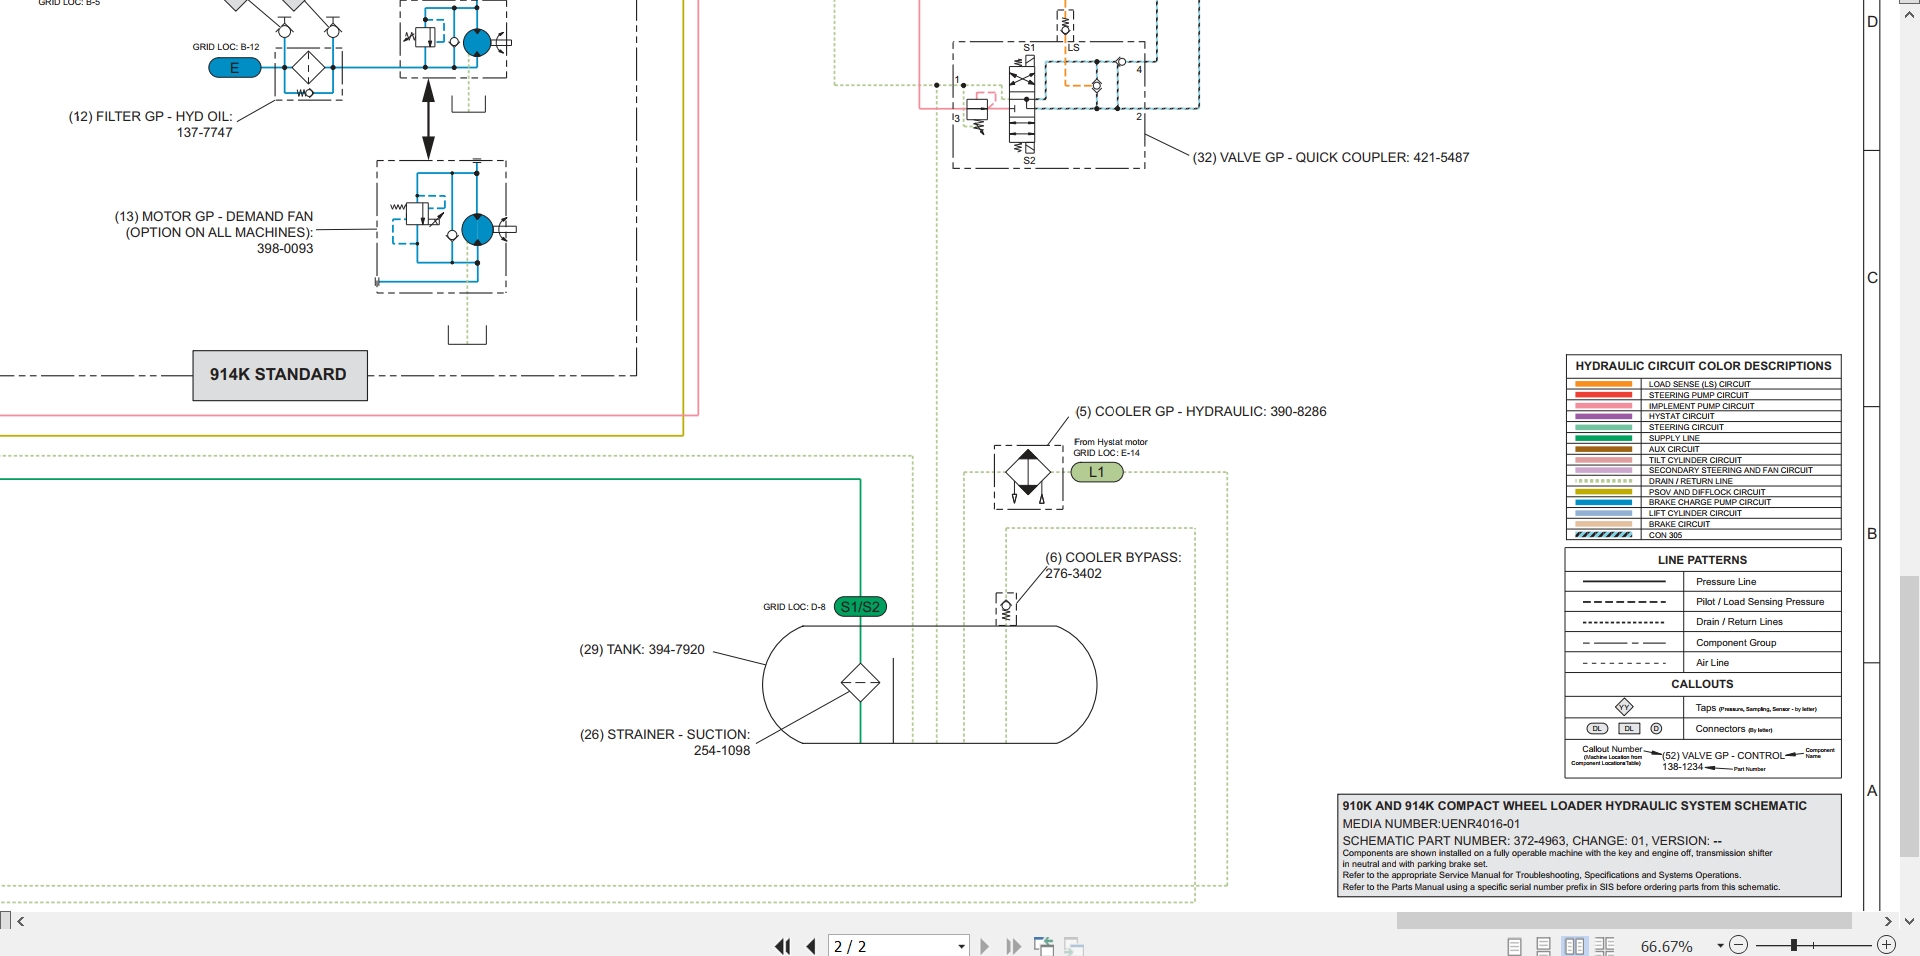1920x956 pixels.
Task: Click the hydraulic cooler diamond symbol
Action: 1028,470
